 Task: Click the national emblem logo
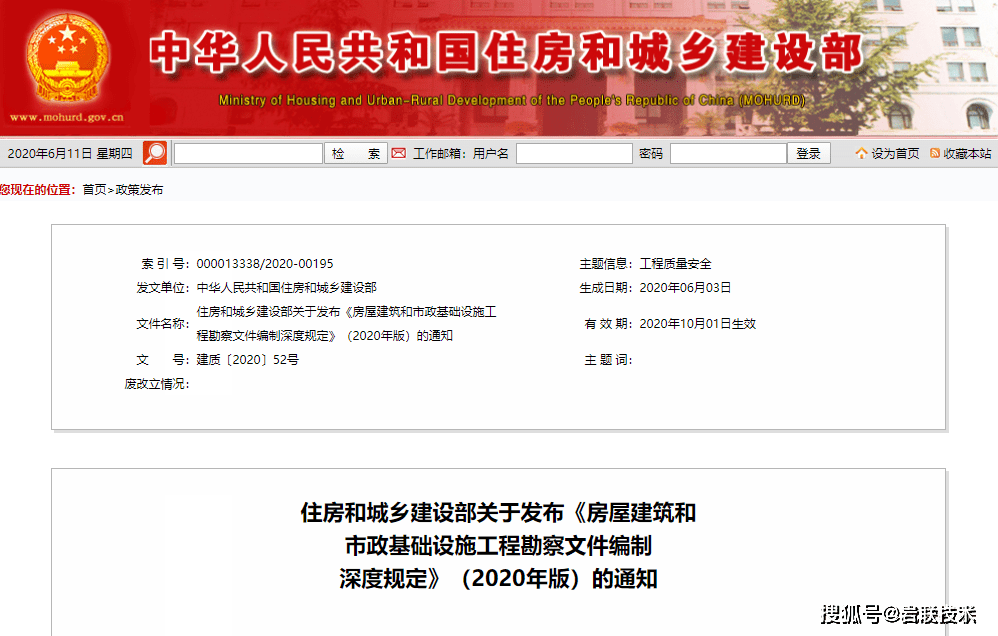coord(67,59)
